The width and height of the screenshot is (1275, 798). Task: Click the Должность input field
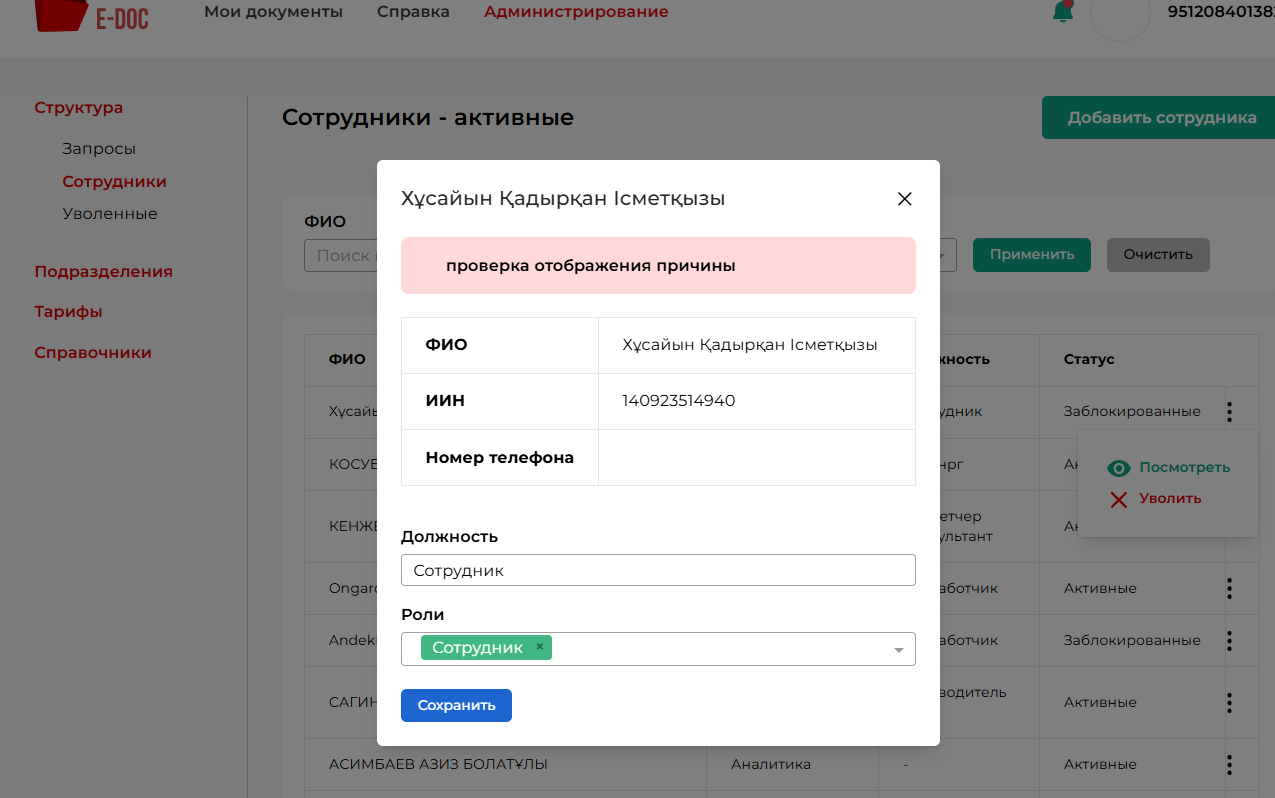click(658, 570)
